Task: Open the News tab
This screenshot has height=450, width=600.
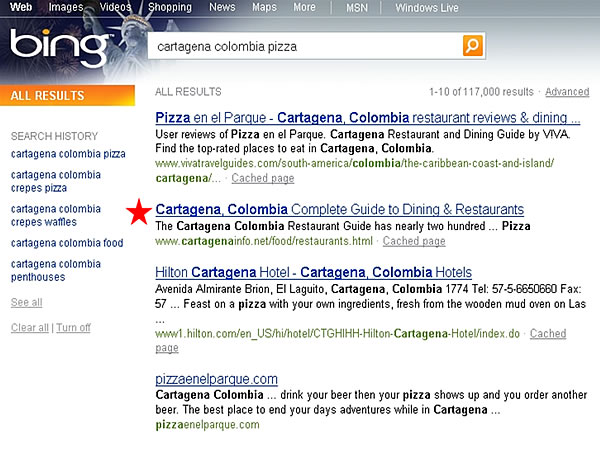Action: pyautogui.click(x=222, y=7)
